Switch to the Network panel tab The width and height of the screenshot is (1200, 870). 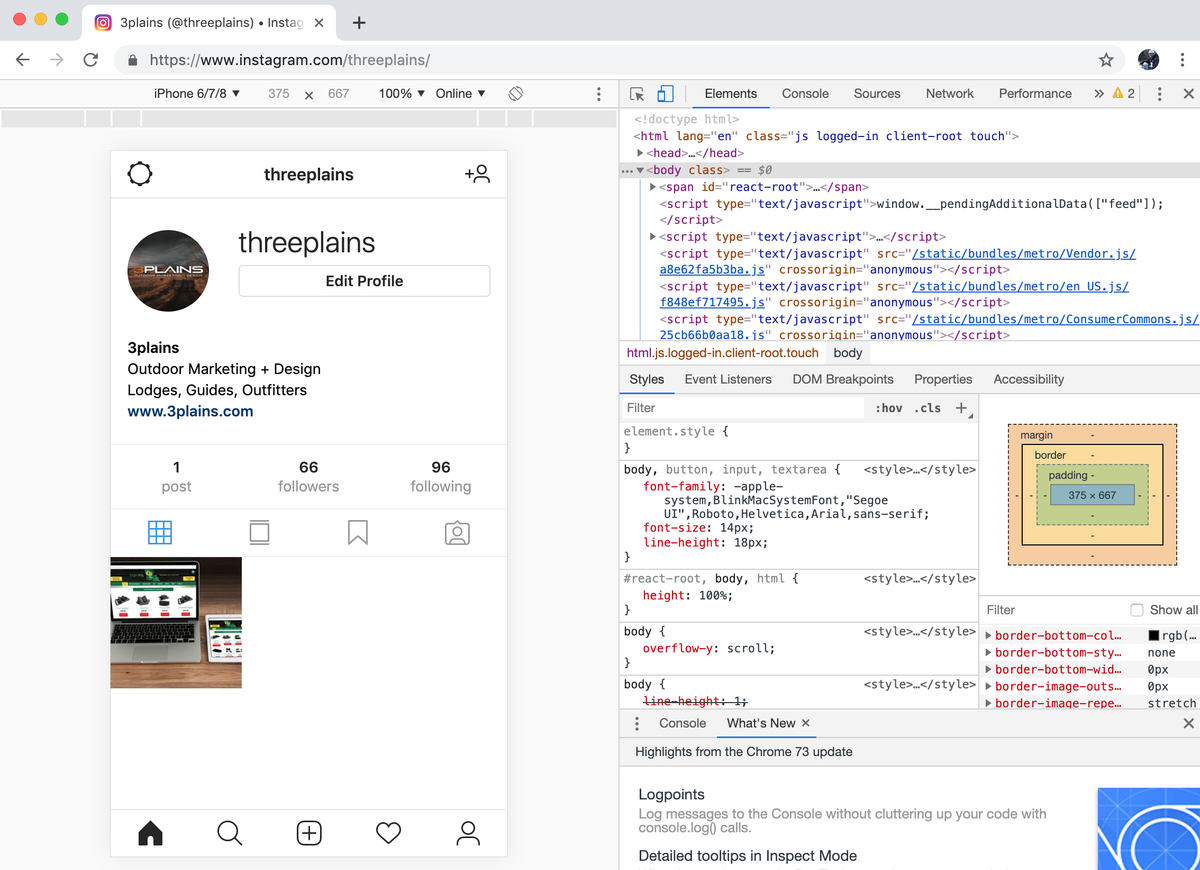(950, 93)
